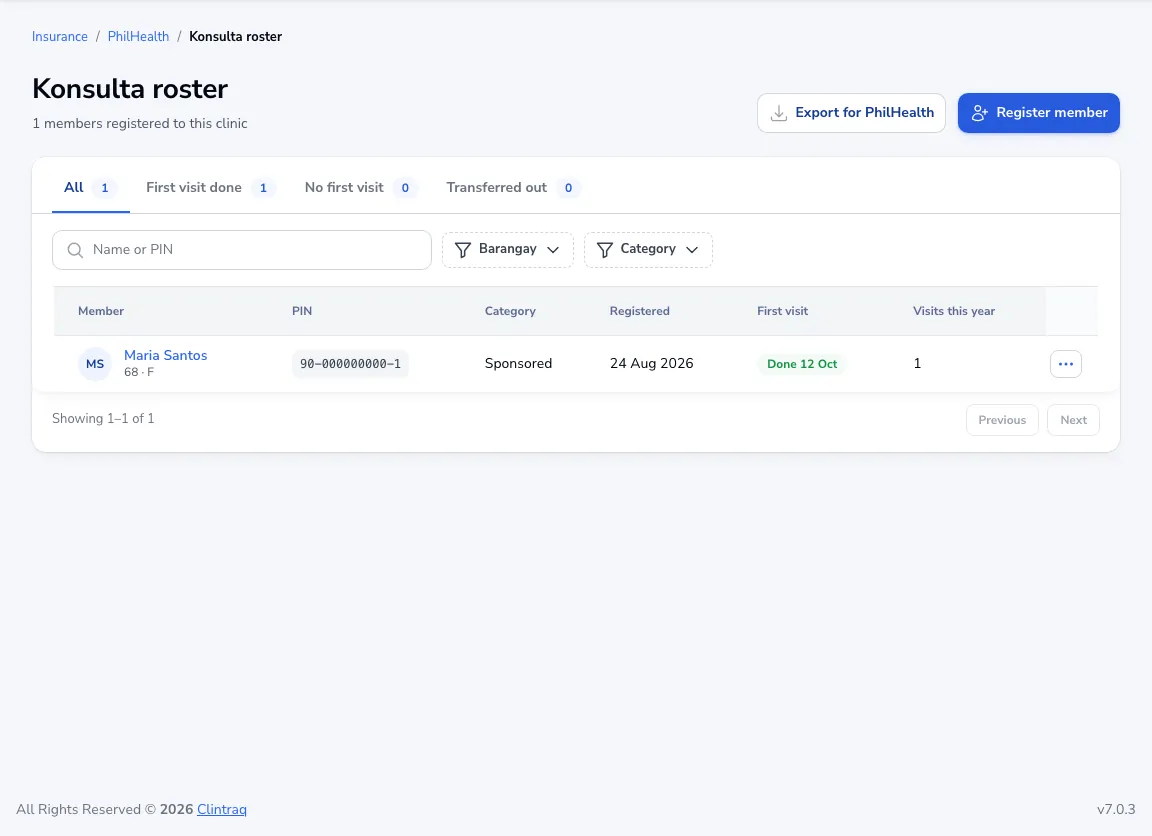Go to PhilHealth breadcrumb link
The height and width of the screenshot is (836, 1152).
coord(138,37)
